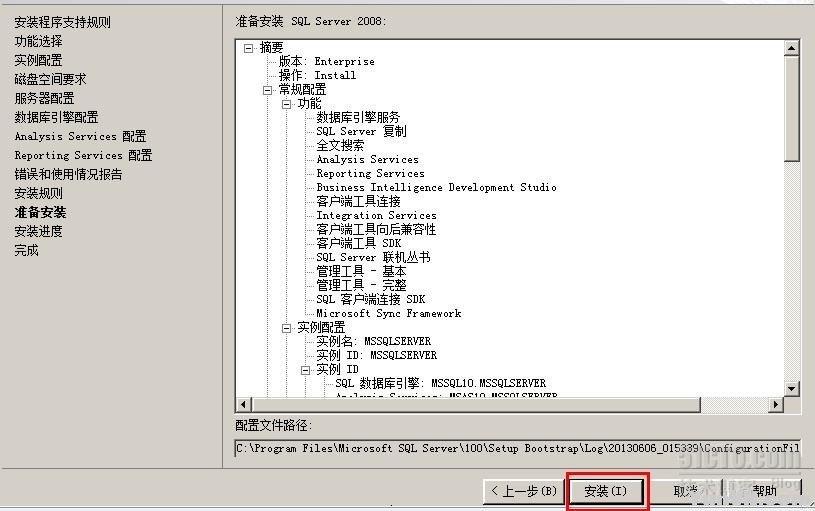This screenshot has height=511, width=815.
Task: Select 功能选择 step in sidebar
Action: 38,41
